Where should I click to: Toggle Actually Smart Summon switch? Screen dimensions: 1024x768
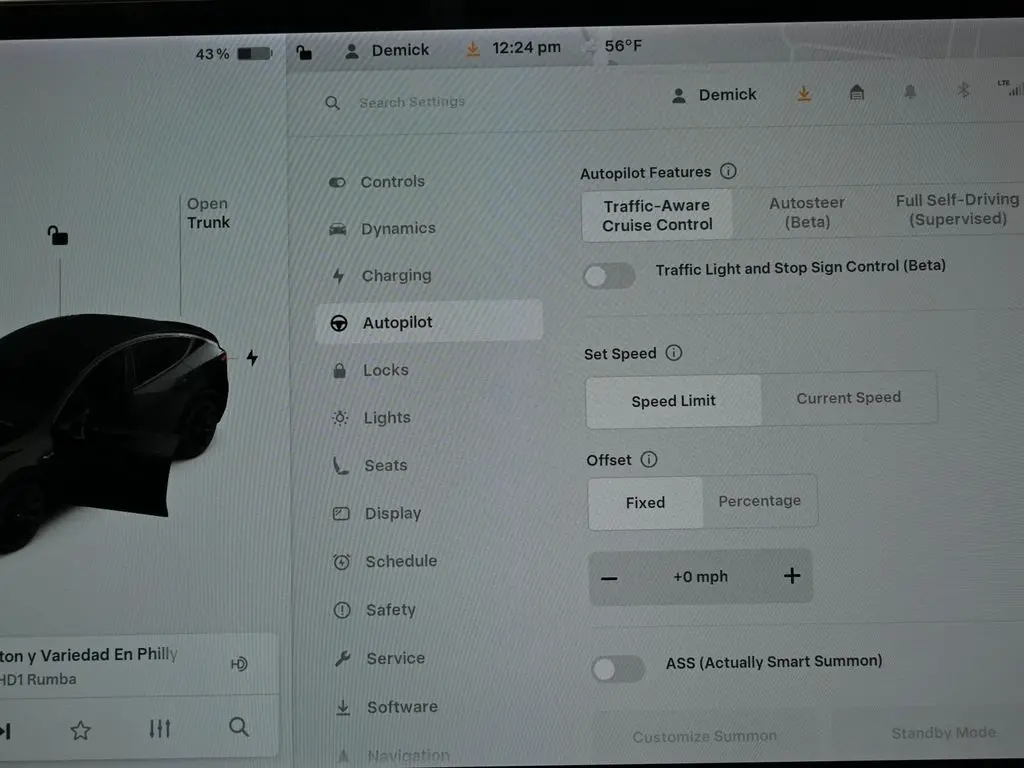(617, 669)
